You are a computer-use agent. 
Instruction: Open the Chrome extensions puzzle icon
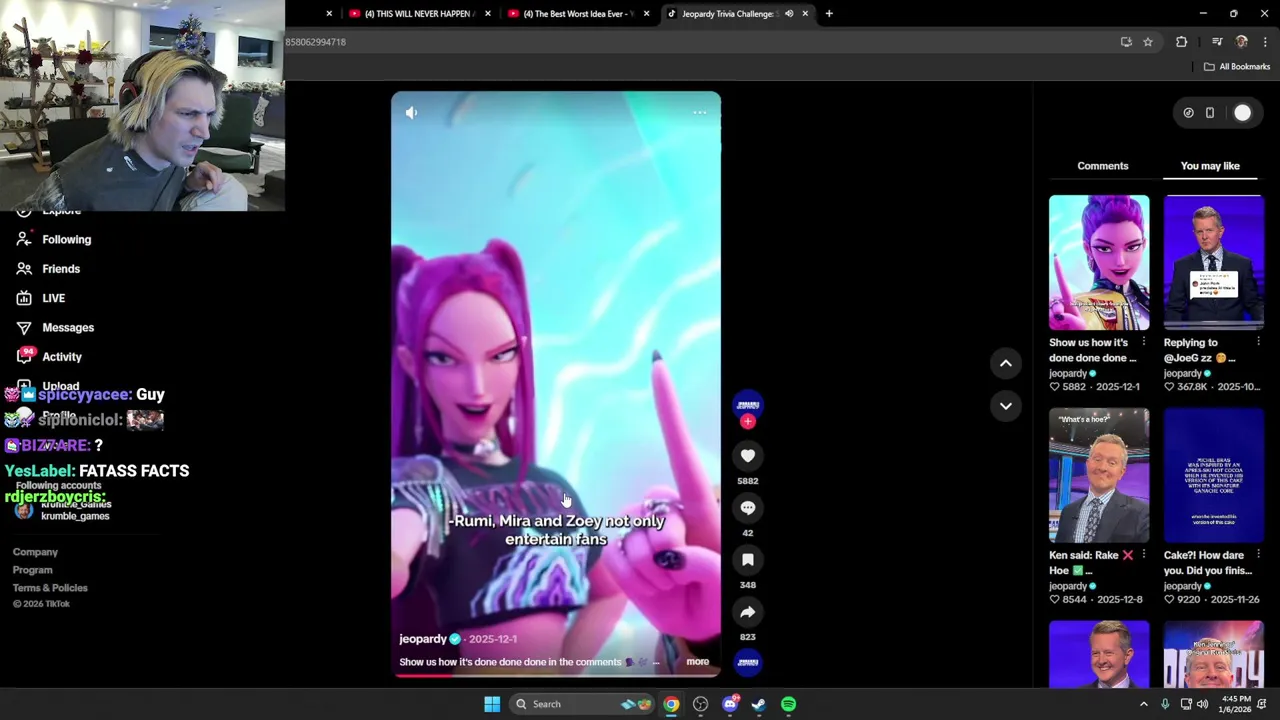(x=1181, y=42)
